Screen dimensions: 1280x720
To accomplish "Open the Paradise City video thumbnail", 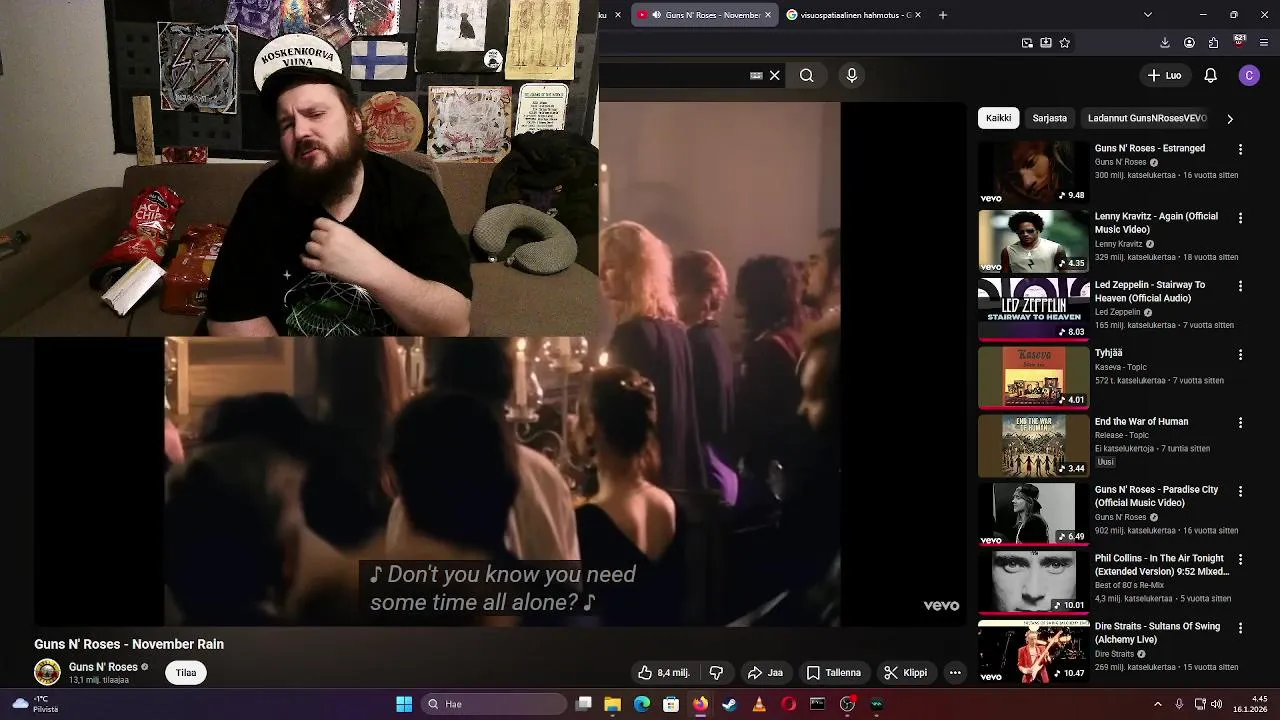I will coord(1033,514).
